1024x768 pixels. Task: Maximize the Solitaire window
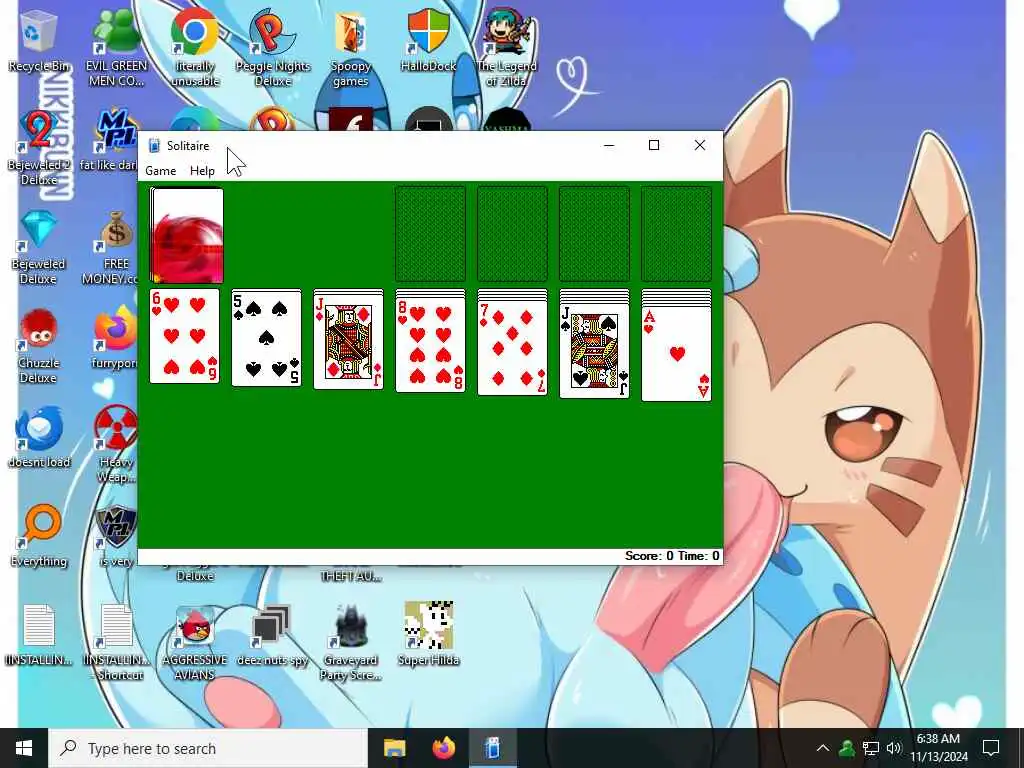tap(654, 145)
